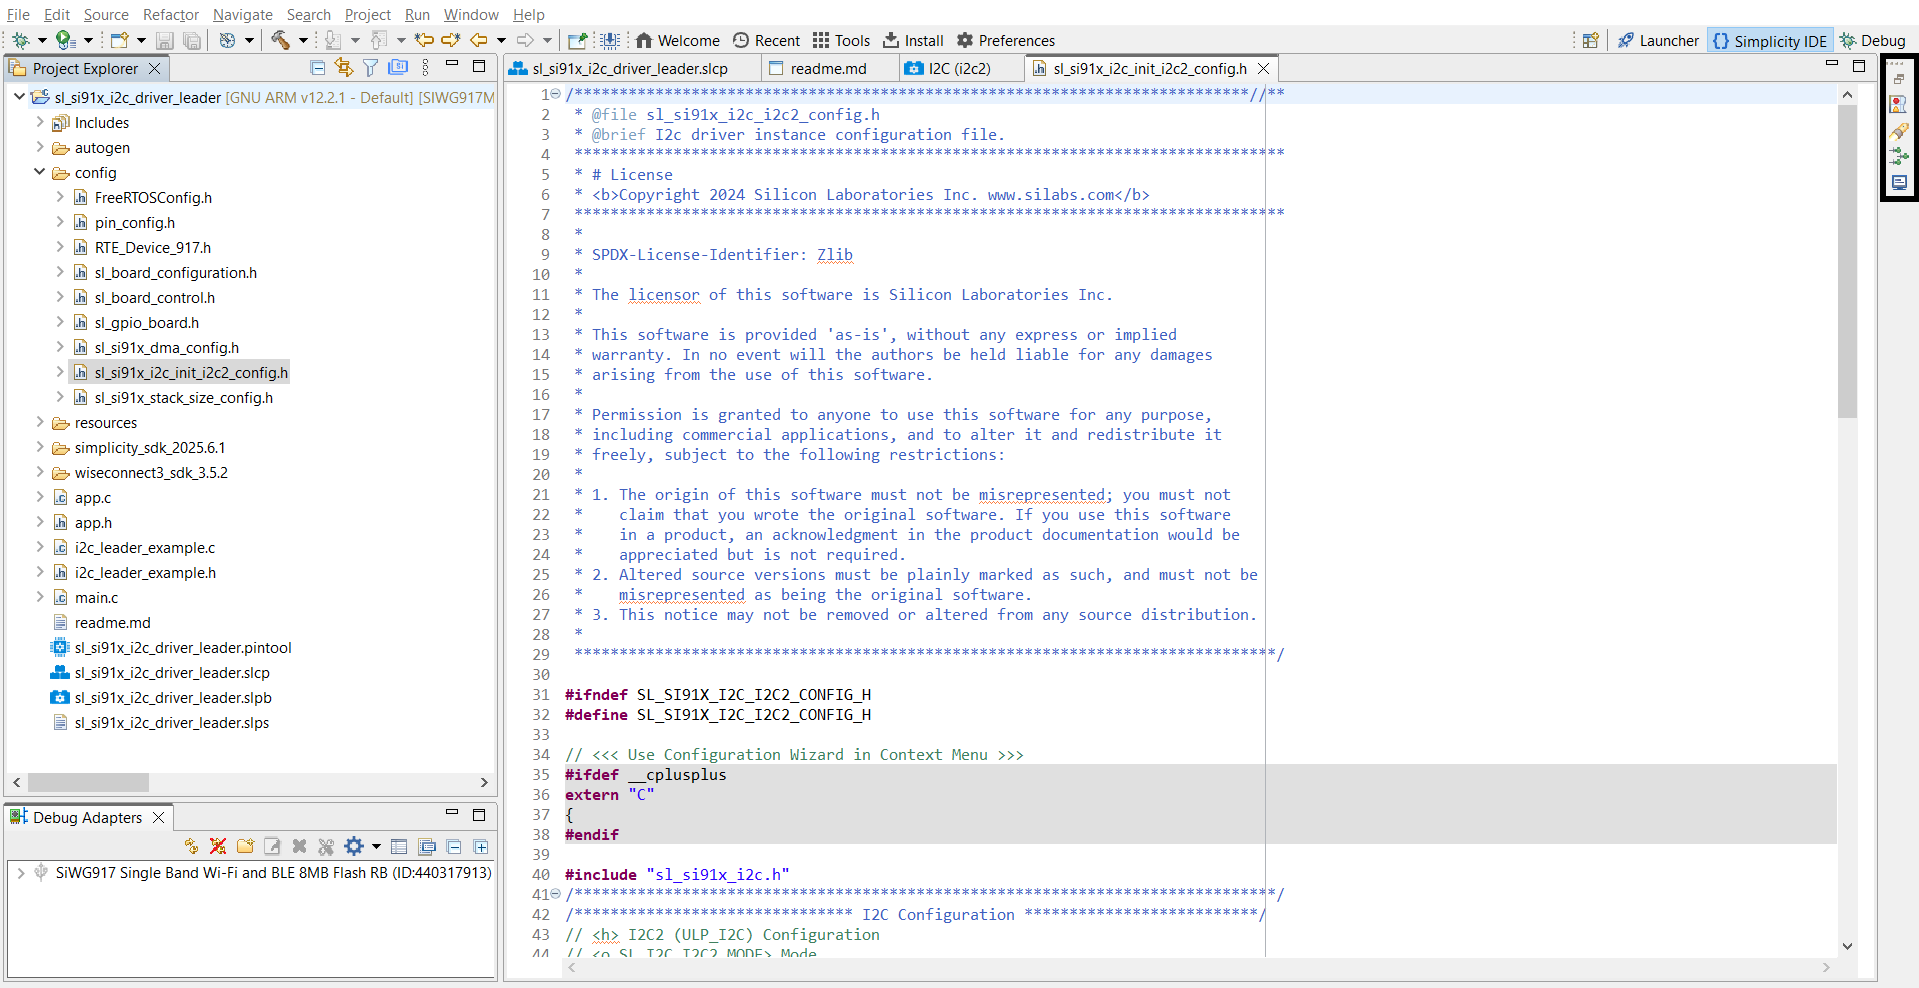Click the Launcher perspective button
The width and height of the screenshot is (1919, 988).
pyautogui.click(x=1658, y=41)
